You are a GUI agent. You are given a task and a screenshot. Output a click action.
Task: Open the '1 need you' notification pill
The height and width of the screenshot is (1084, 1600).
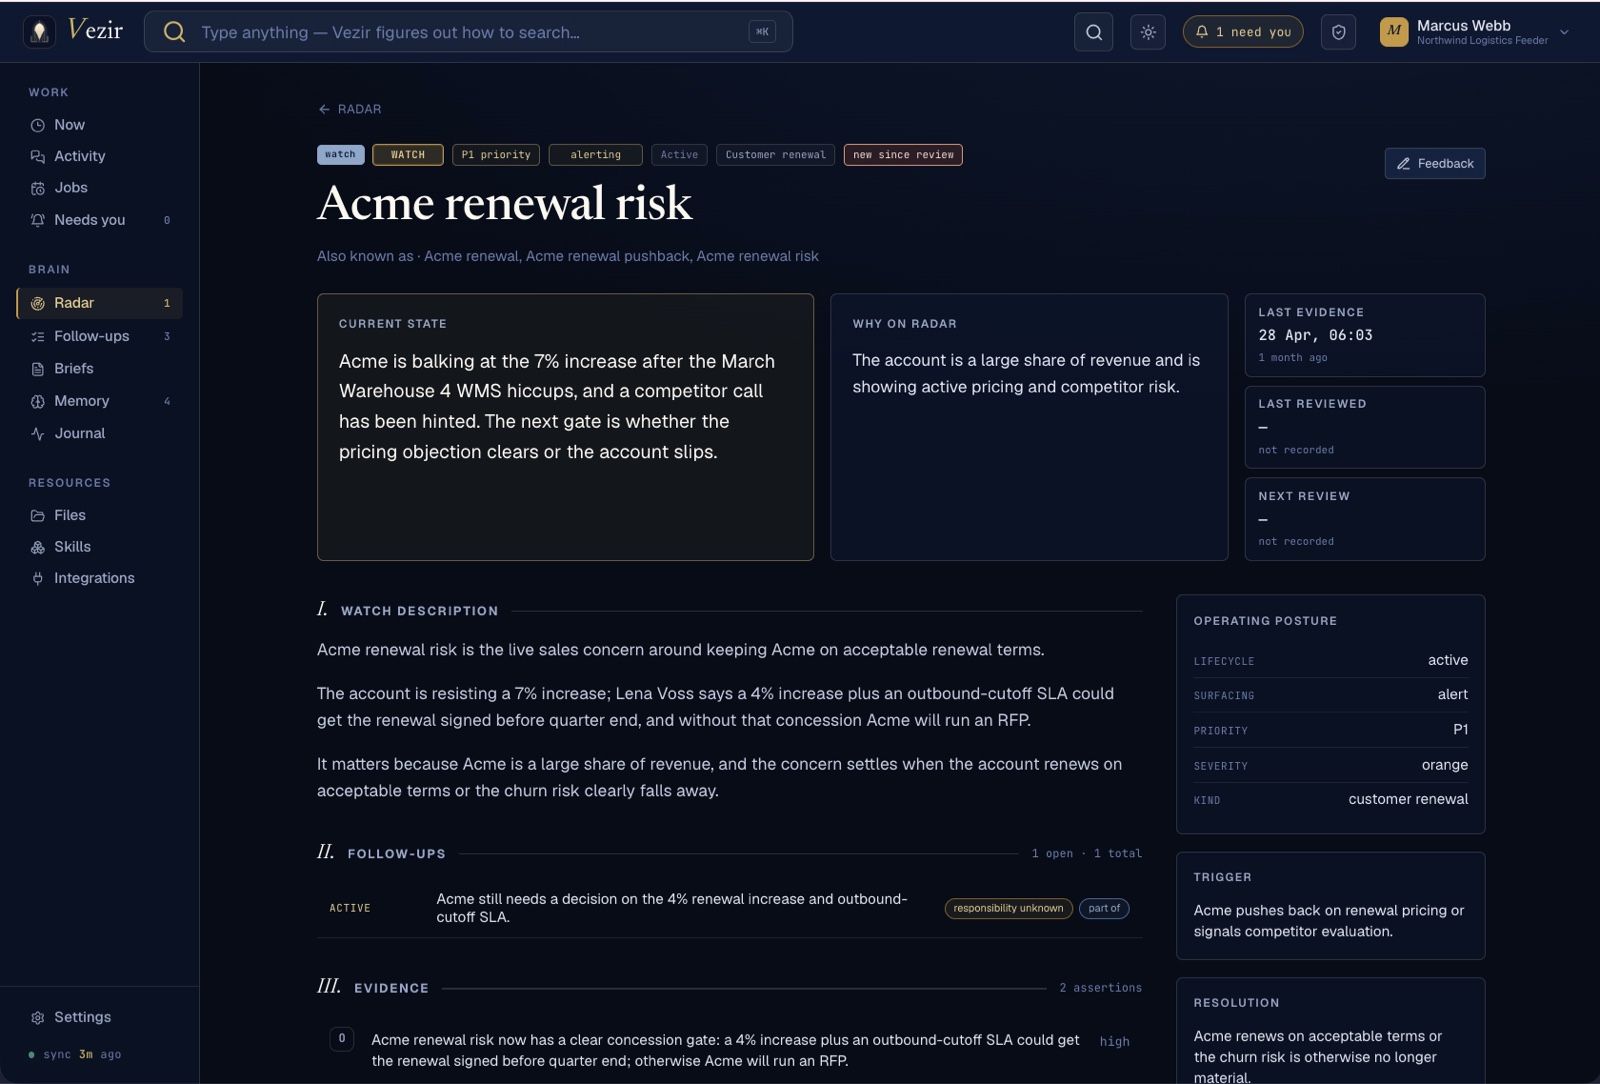click(1243, 32)
